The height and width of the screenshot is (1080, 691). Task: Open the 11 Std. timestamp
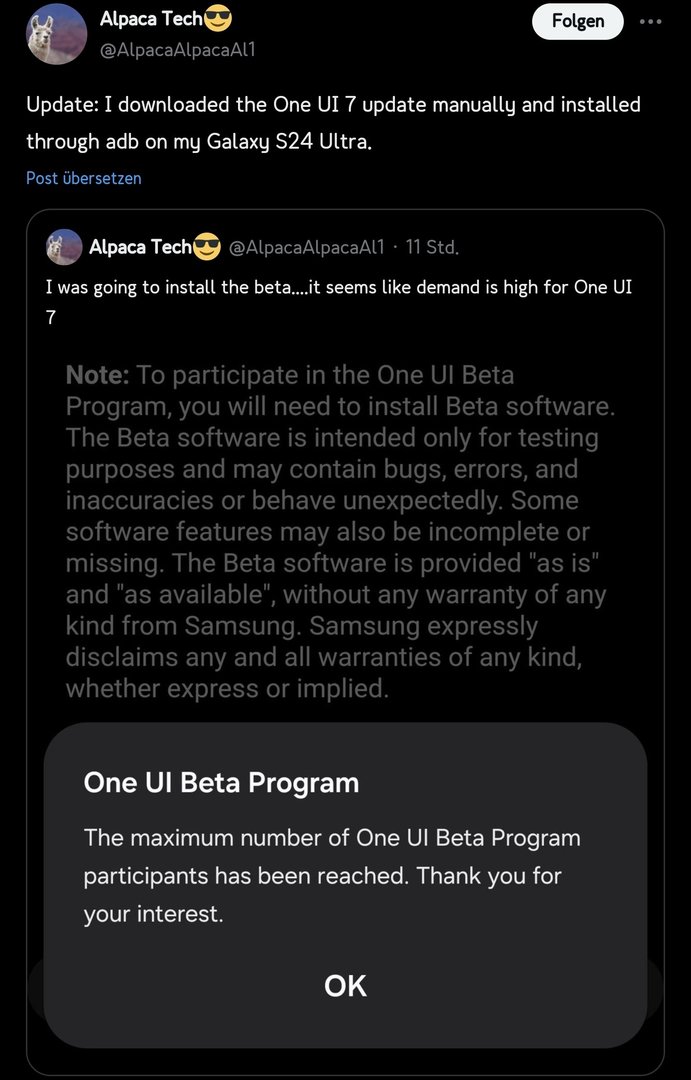tap(432, 247)
